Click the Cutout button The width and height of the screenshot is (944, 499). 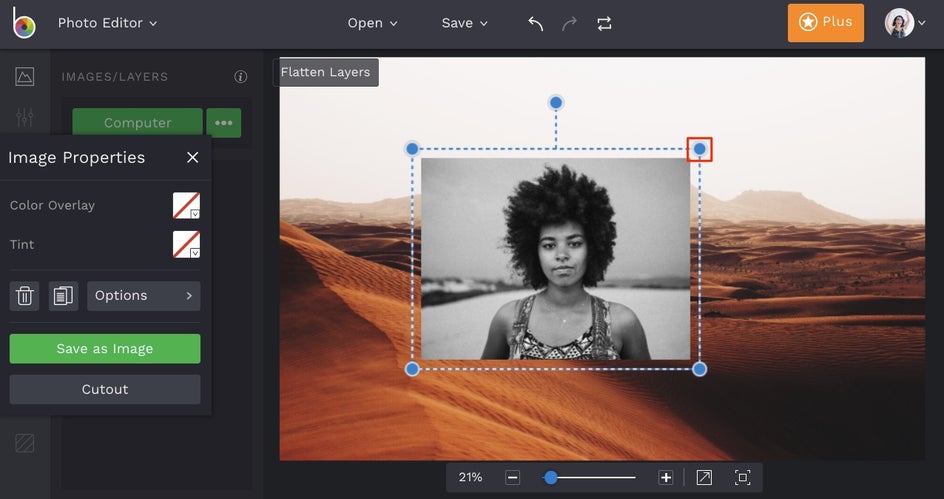point(105,389)
